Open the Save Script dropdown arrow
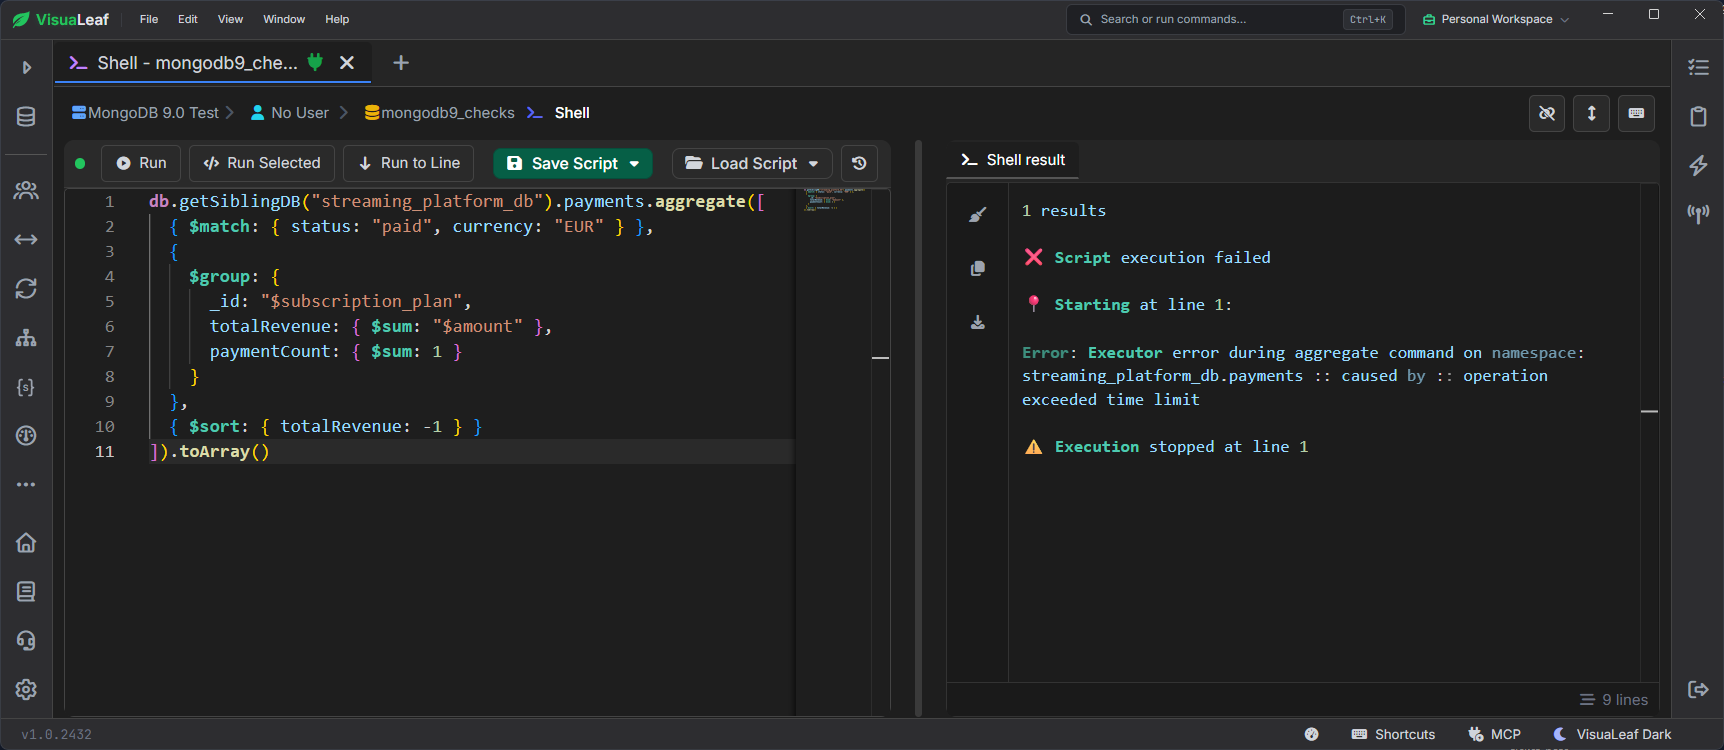The image size is (1724, 750). pyautogui.click(x=634, y=164)
